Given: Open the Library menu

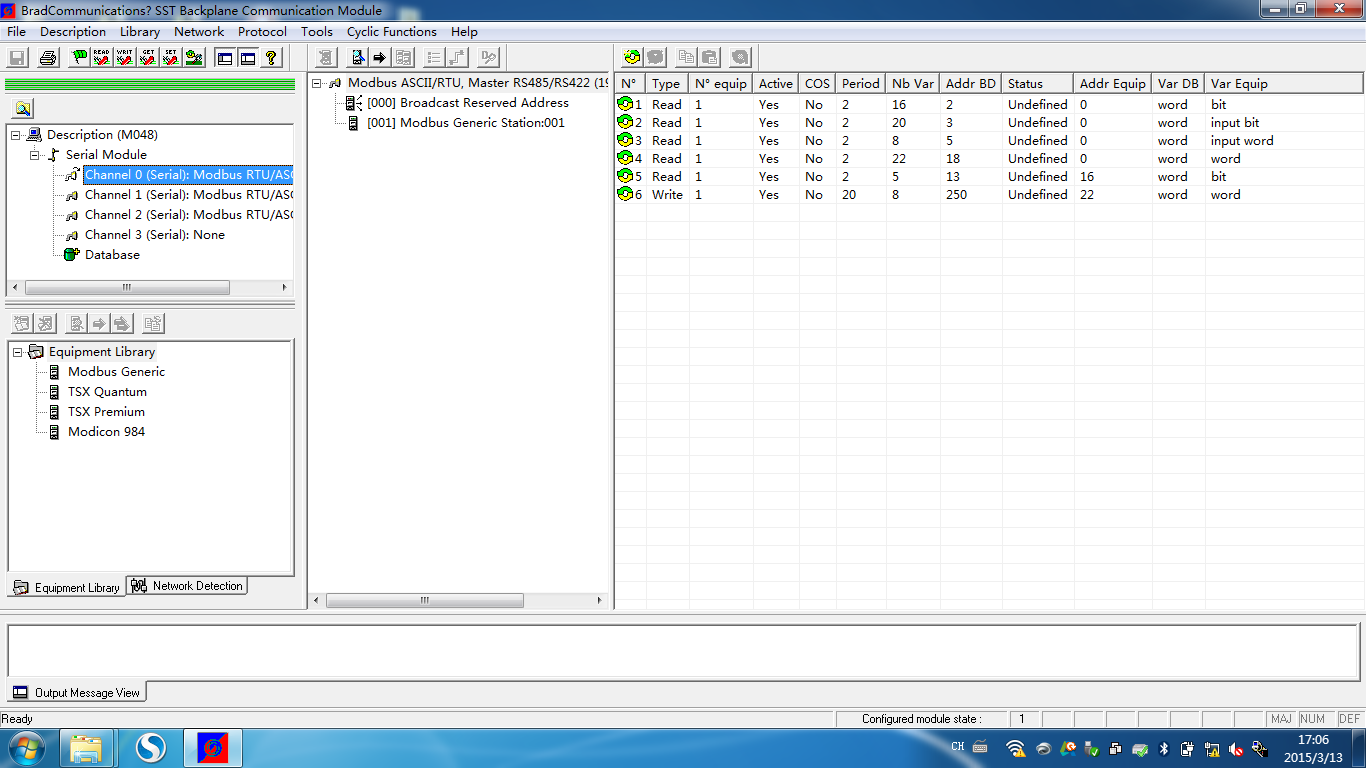Looking at the screenshot, I should (140, 31).
